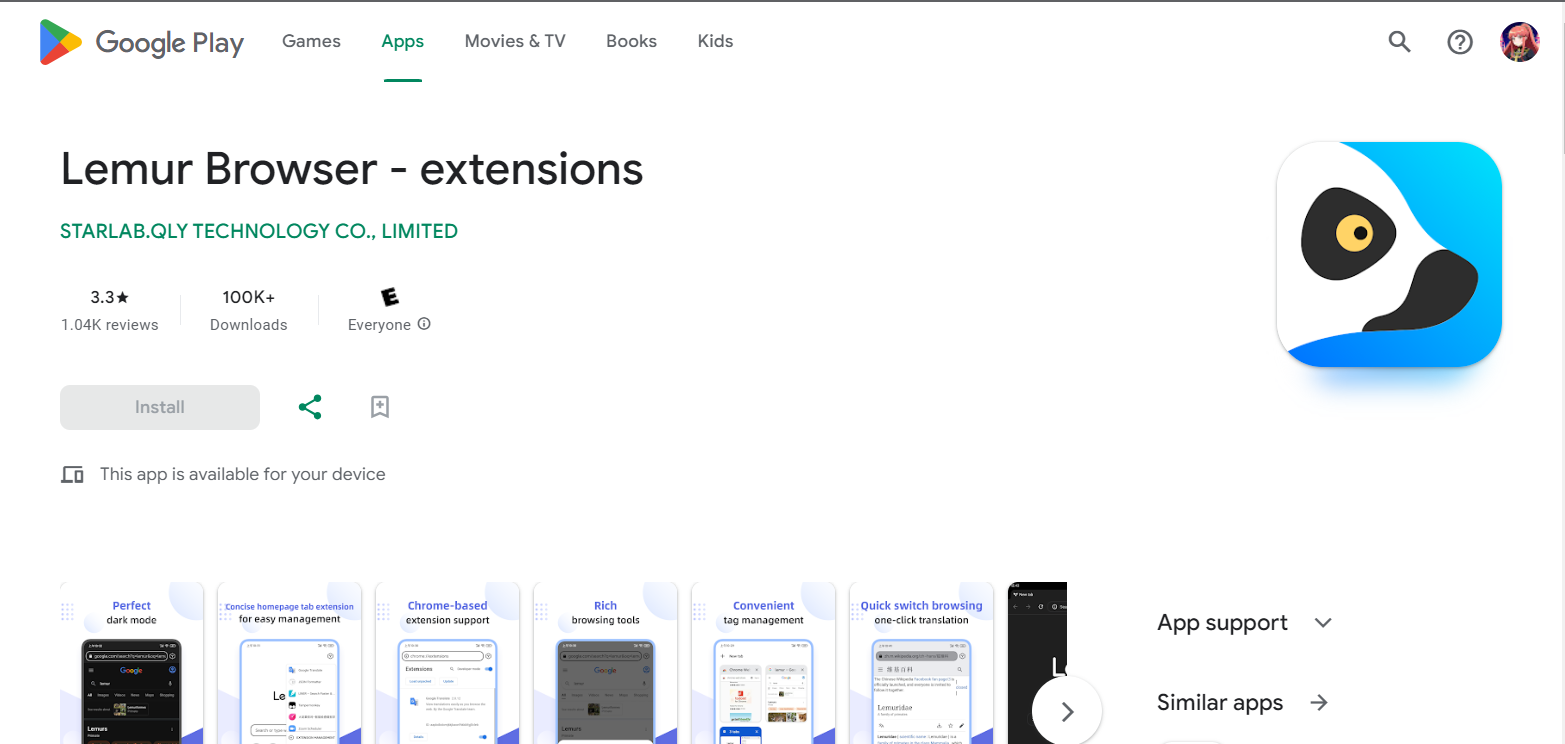Click the Everyone rating info icon
This screenshot has height=744, width=1565.
tap(424, 324)
